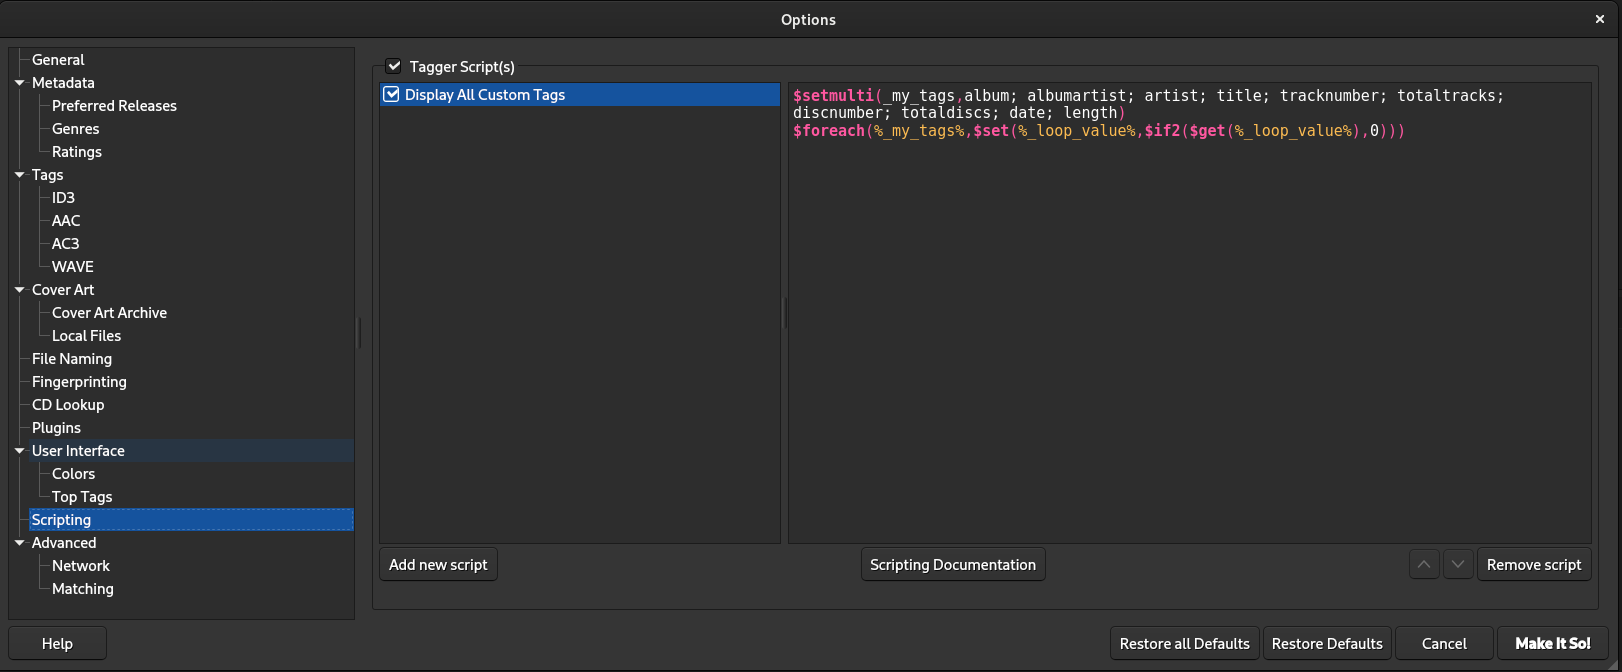Screen dimensions: 1622x672
Task: Select Local Files in the tree
Action: pos(86,336)
